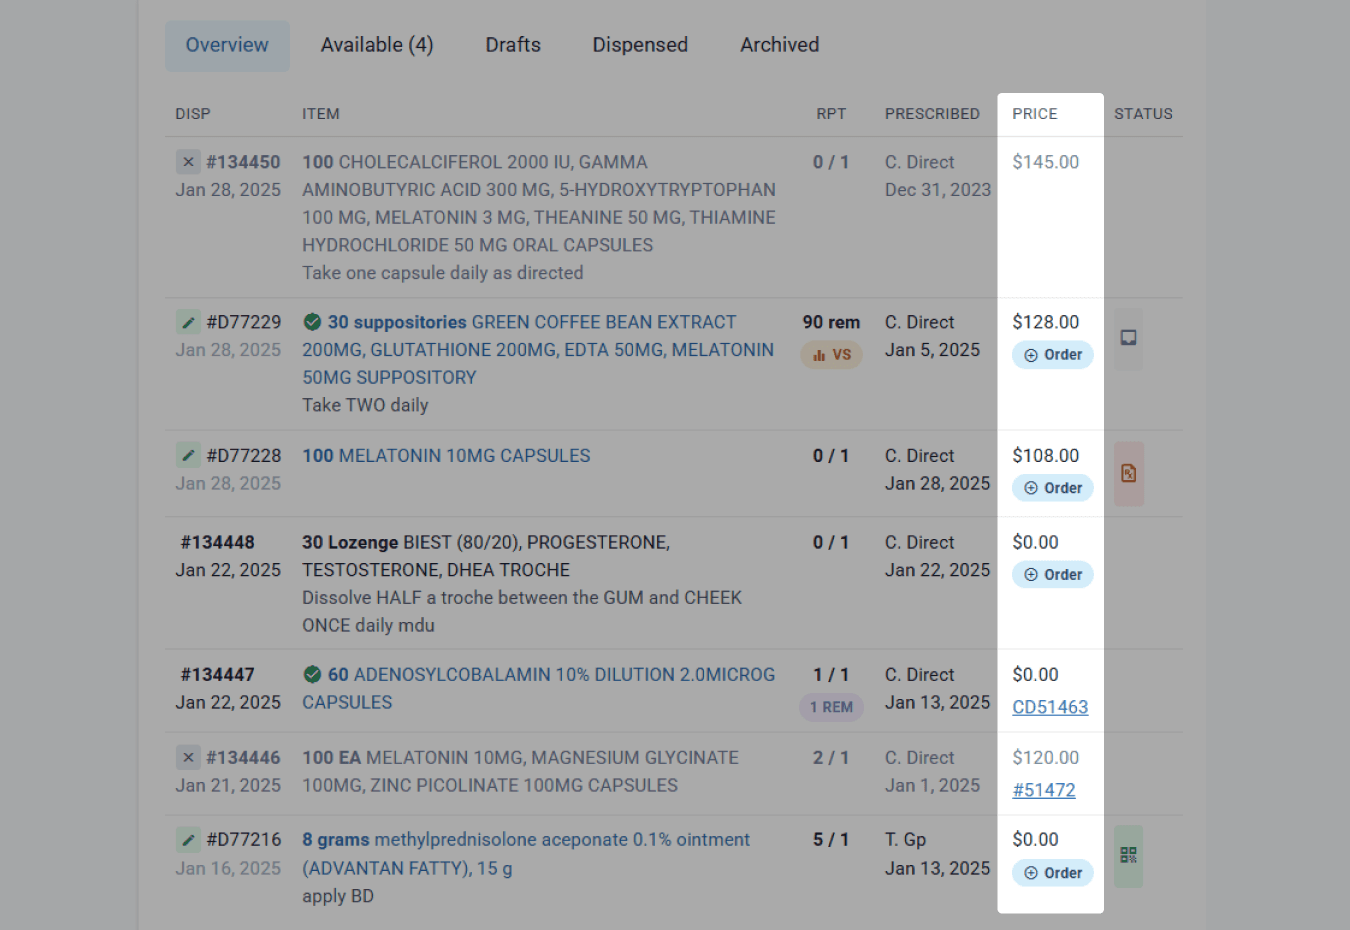Open 100 MELATONIN 10MG CAPSULES item

pos(446,455)
